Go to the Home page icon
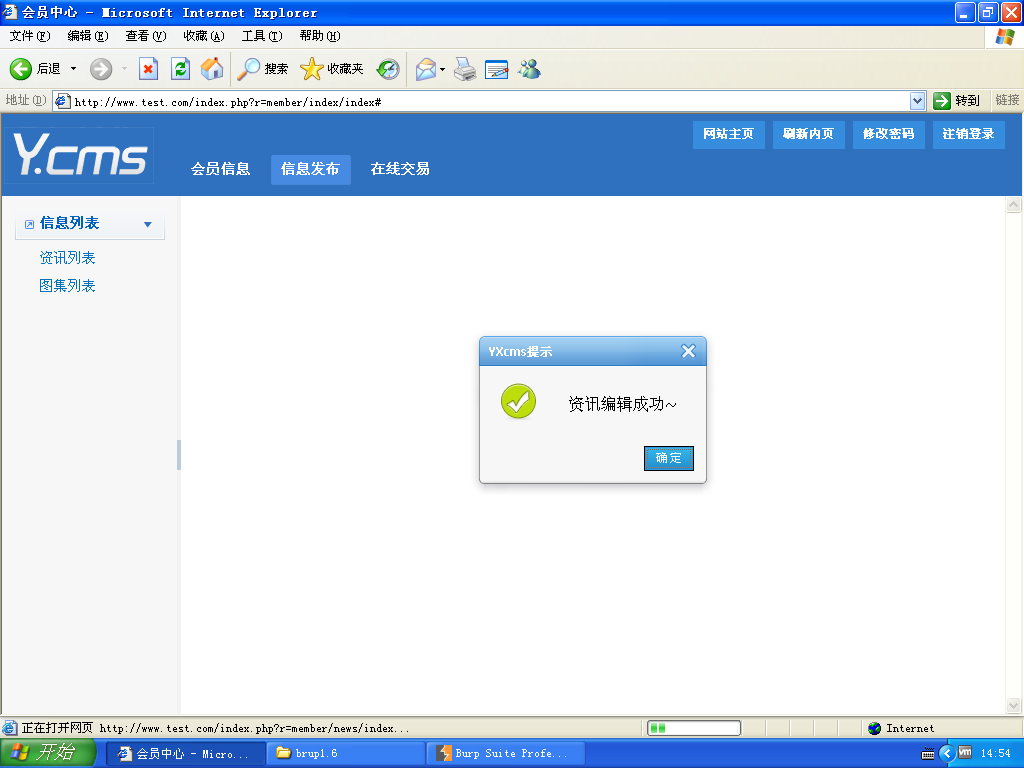 coord(212,69)
